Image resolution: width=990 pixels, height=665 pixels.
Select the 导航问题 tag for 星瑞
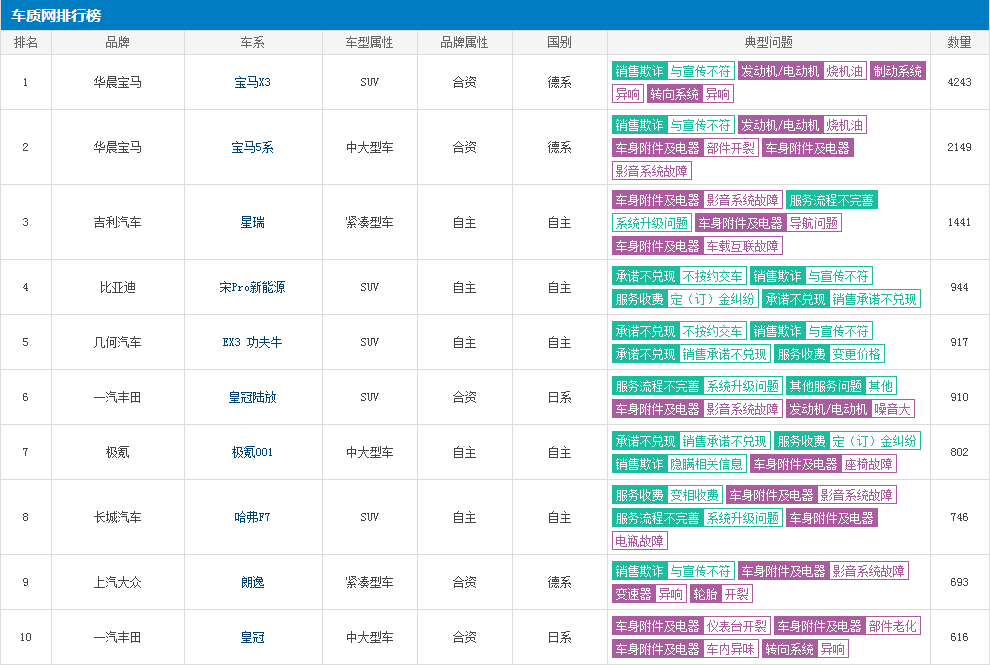coord(814,224)
